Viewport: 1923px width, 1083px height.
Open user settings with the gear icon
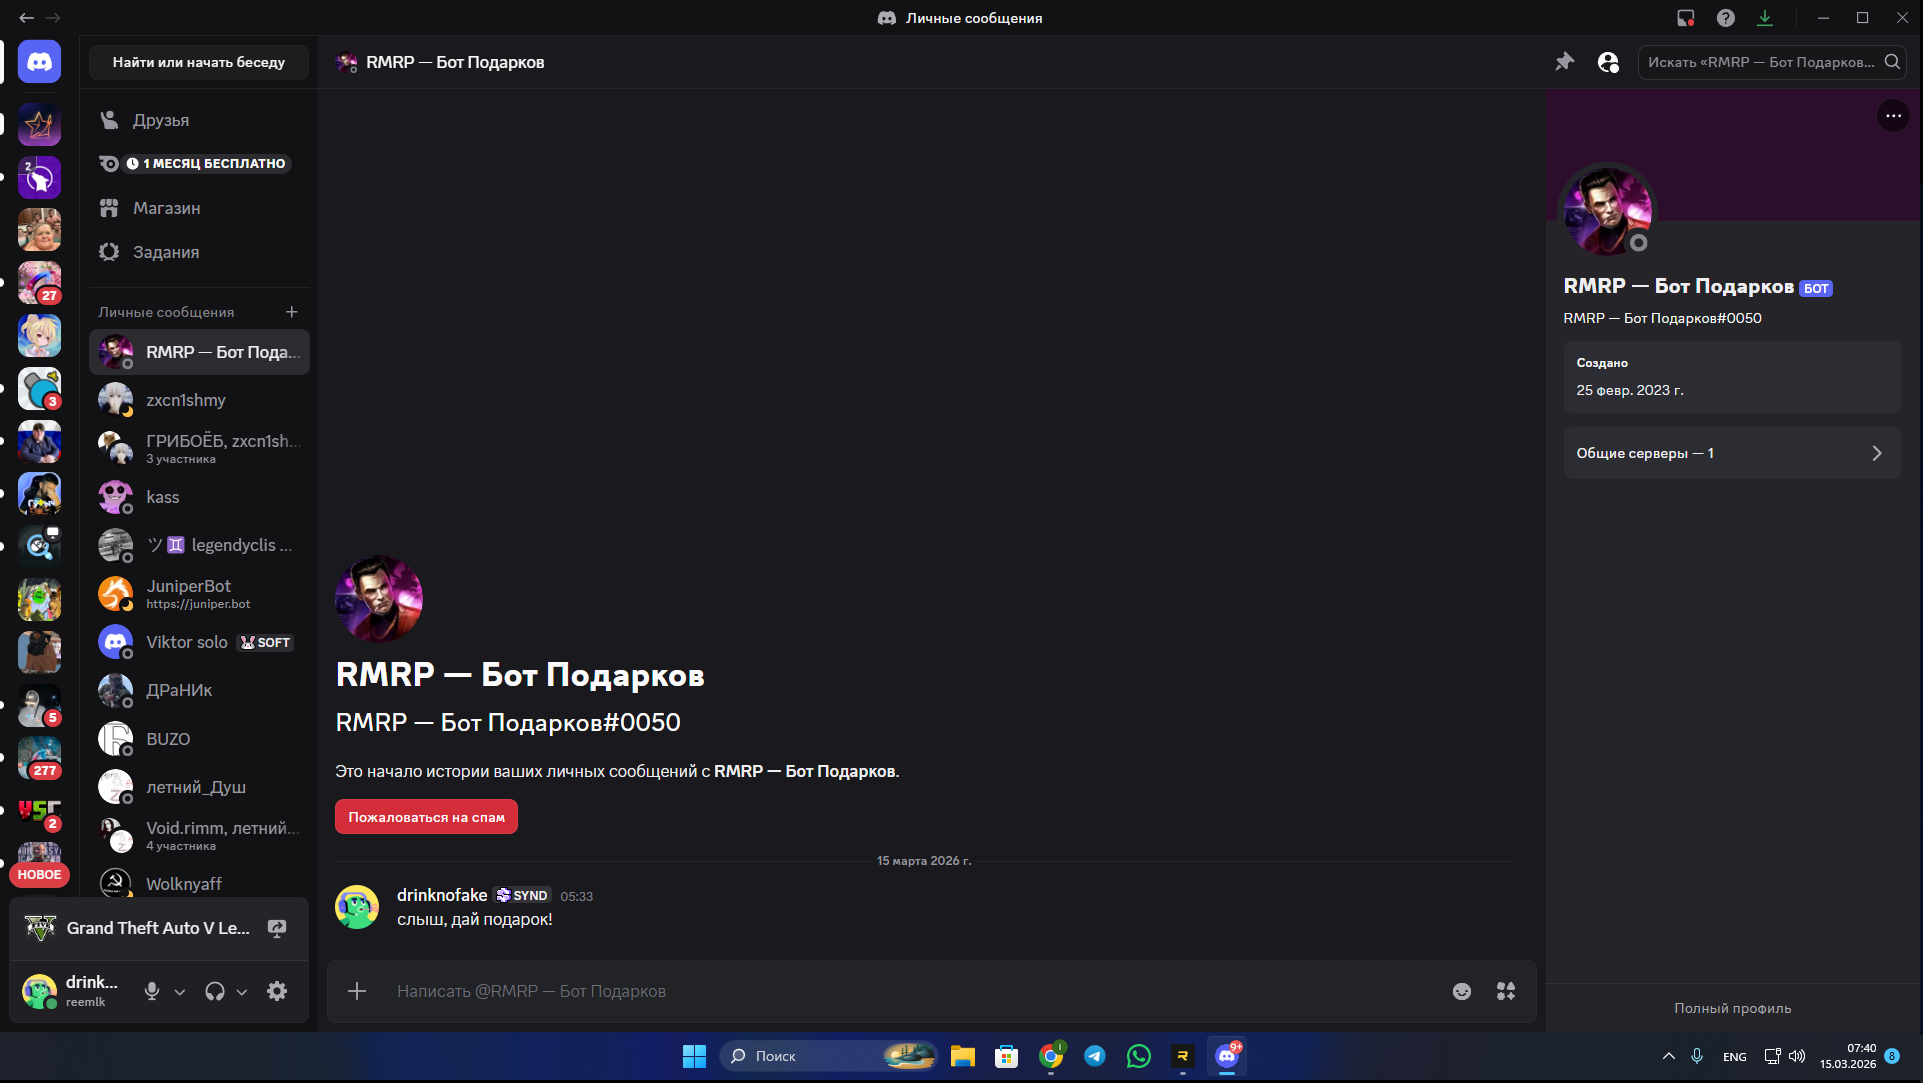tap(277, 991)
